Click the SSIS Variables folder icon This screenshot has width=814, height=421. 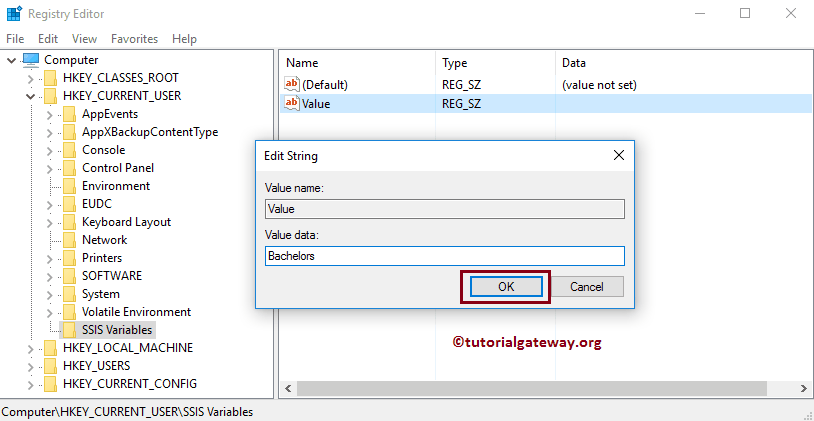click(69, 330)
